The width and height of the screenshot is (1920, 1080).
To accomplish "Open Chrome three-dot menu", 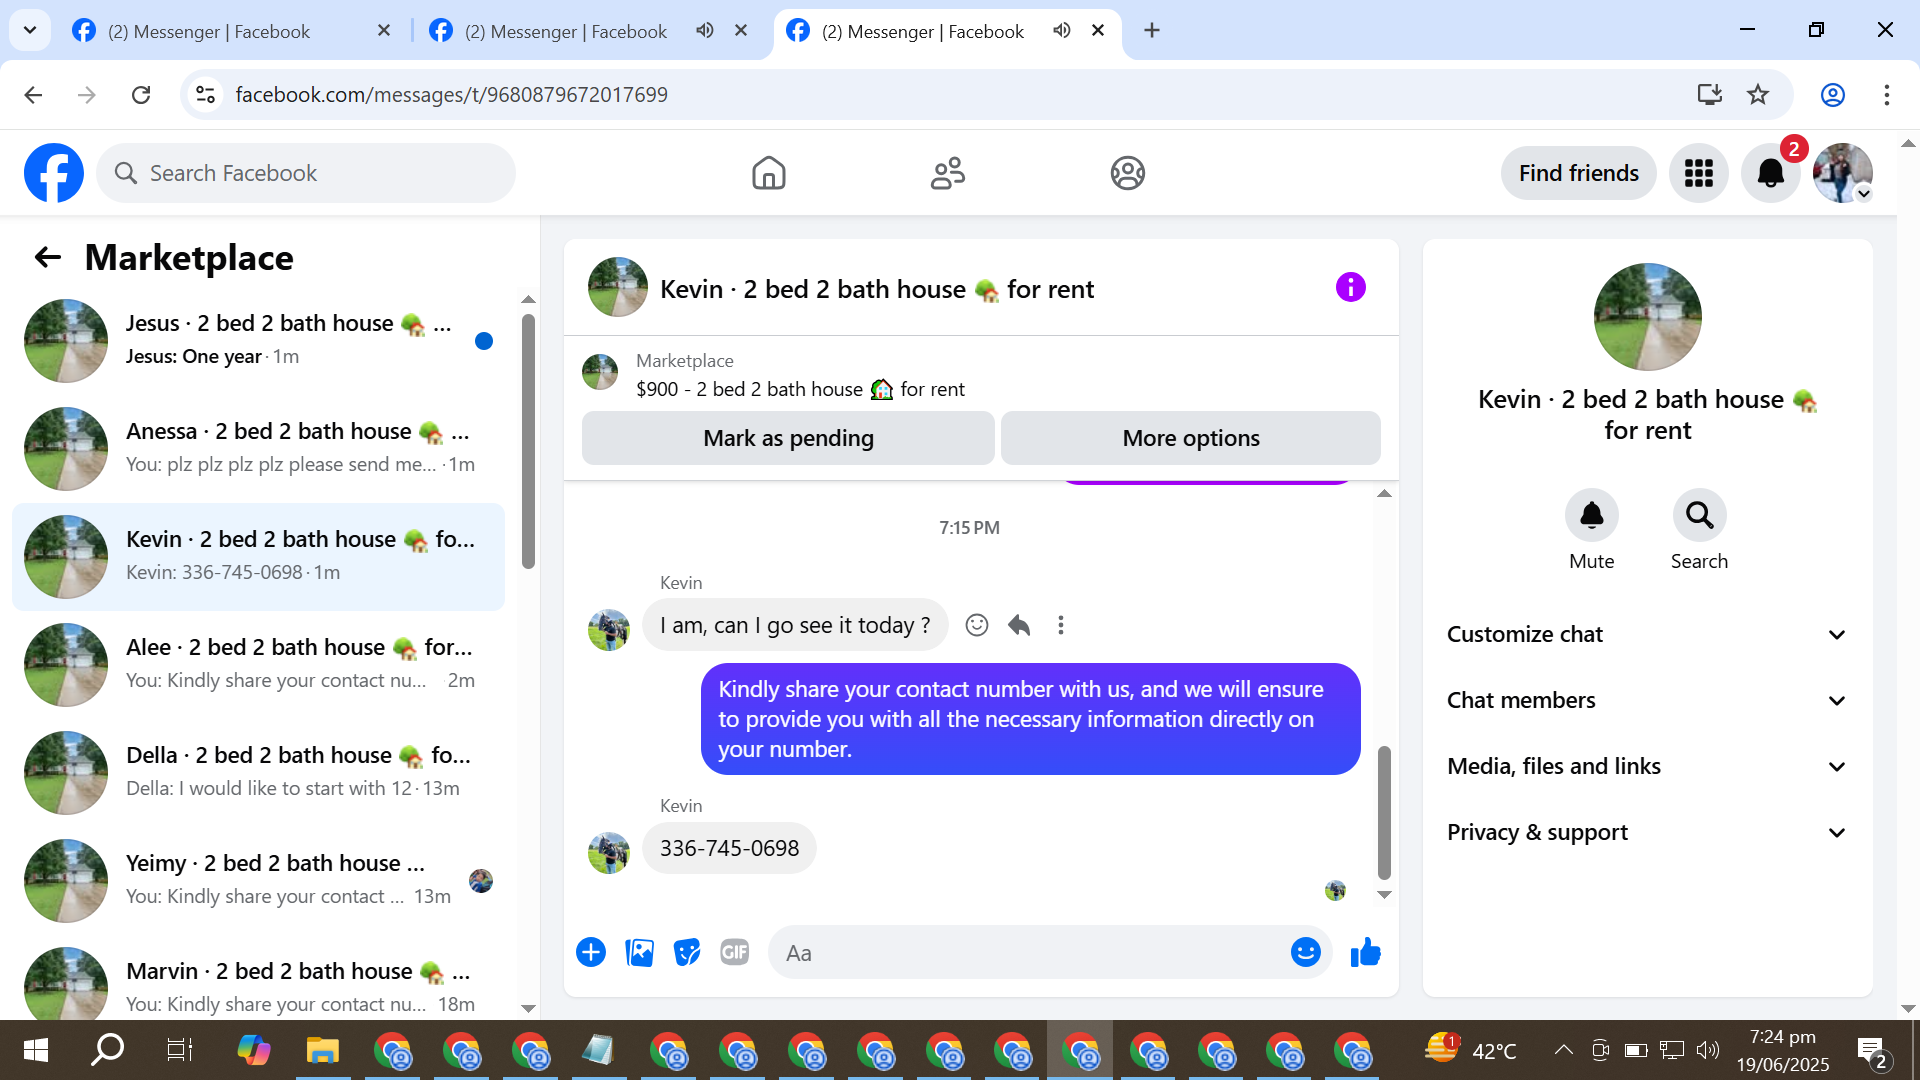I will pyautogui.click(x=1886, y=94).
